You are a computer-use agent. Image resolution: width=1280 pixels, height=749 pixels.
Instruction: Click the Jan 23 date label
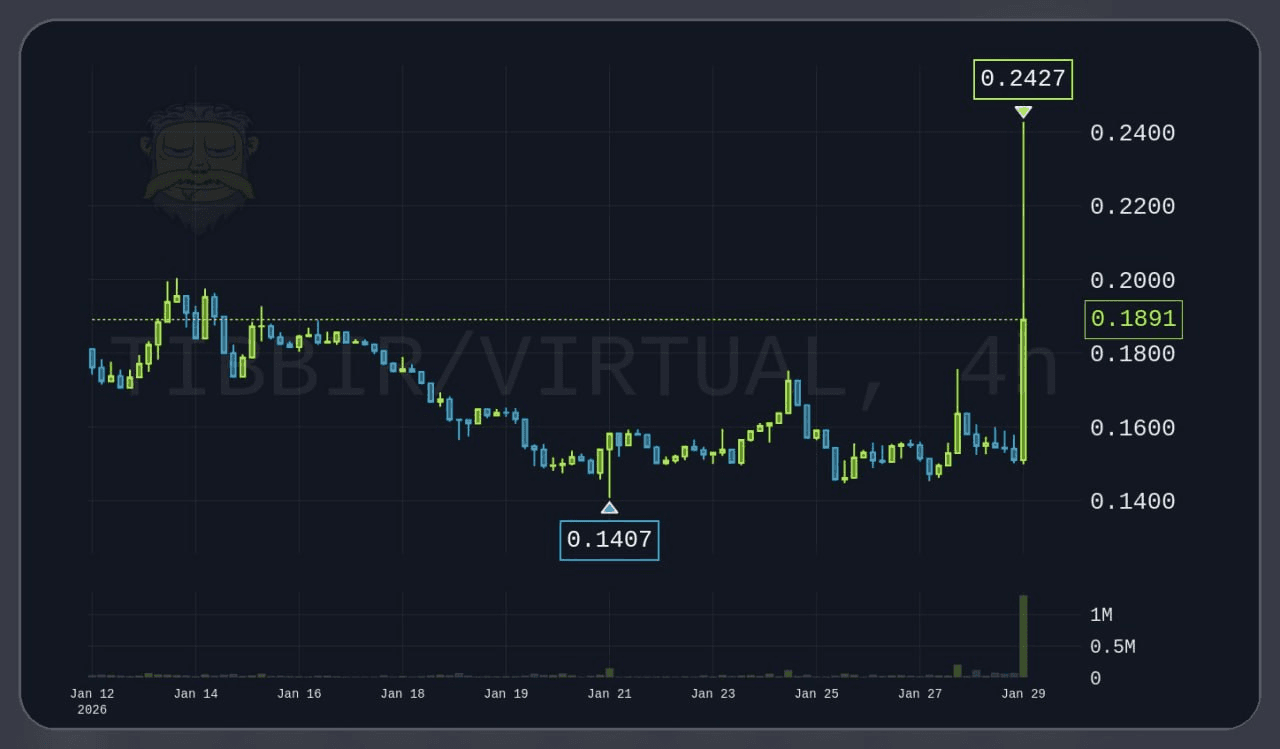(x=713, y=693)
